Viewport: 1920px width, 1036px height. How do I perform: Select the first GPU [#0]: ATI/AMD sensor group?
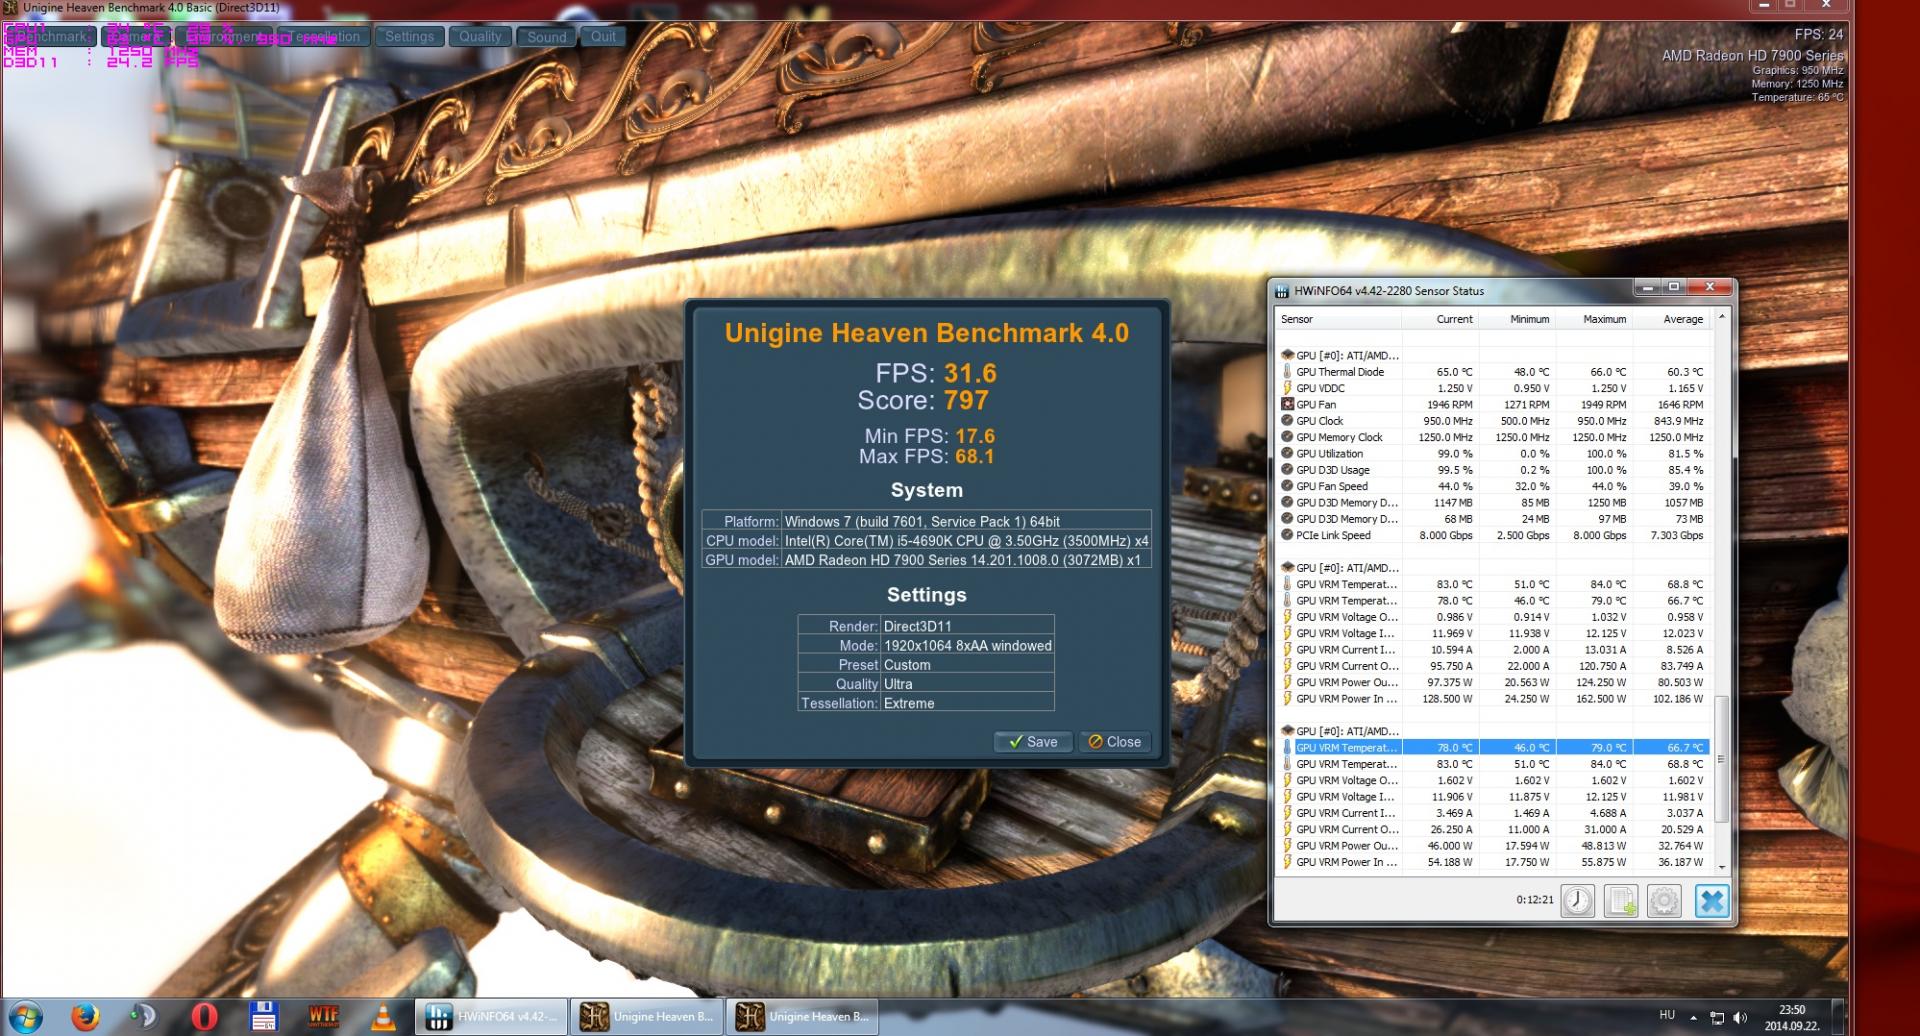click(1494, 355)
